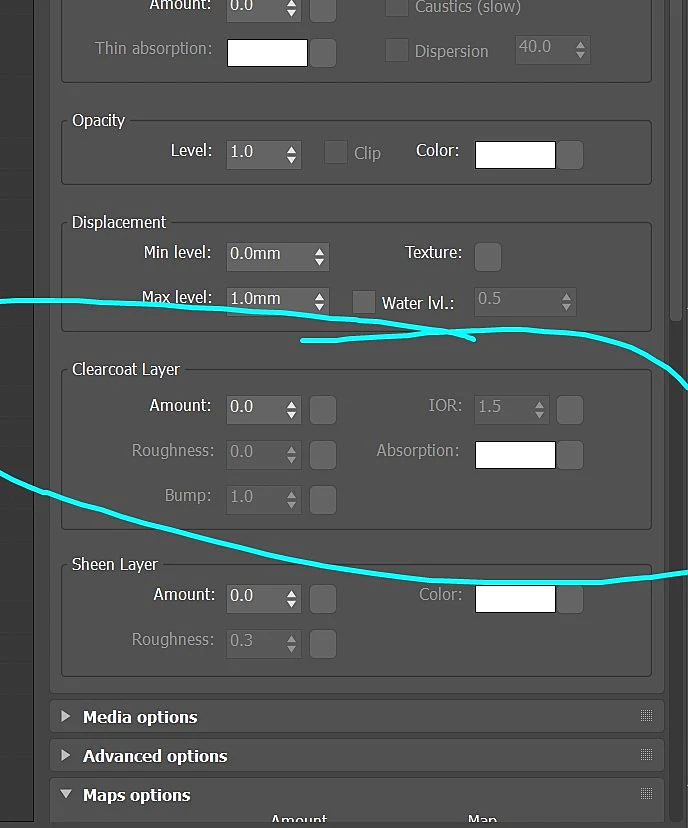
Task: Click the Opacity Color map slot button
Action: [570, 155]
